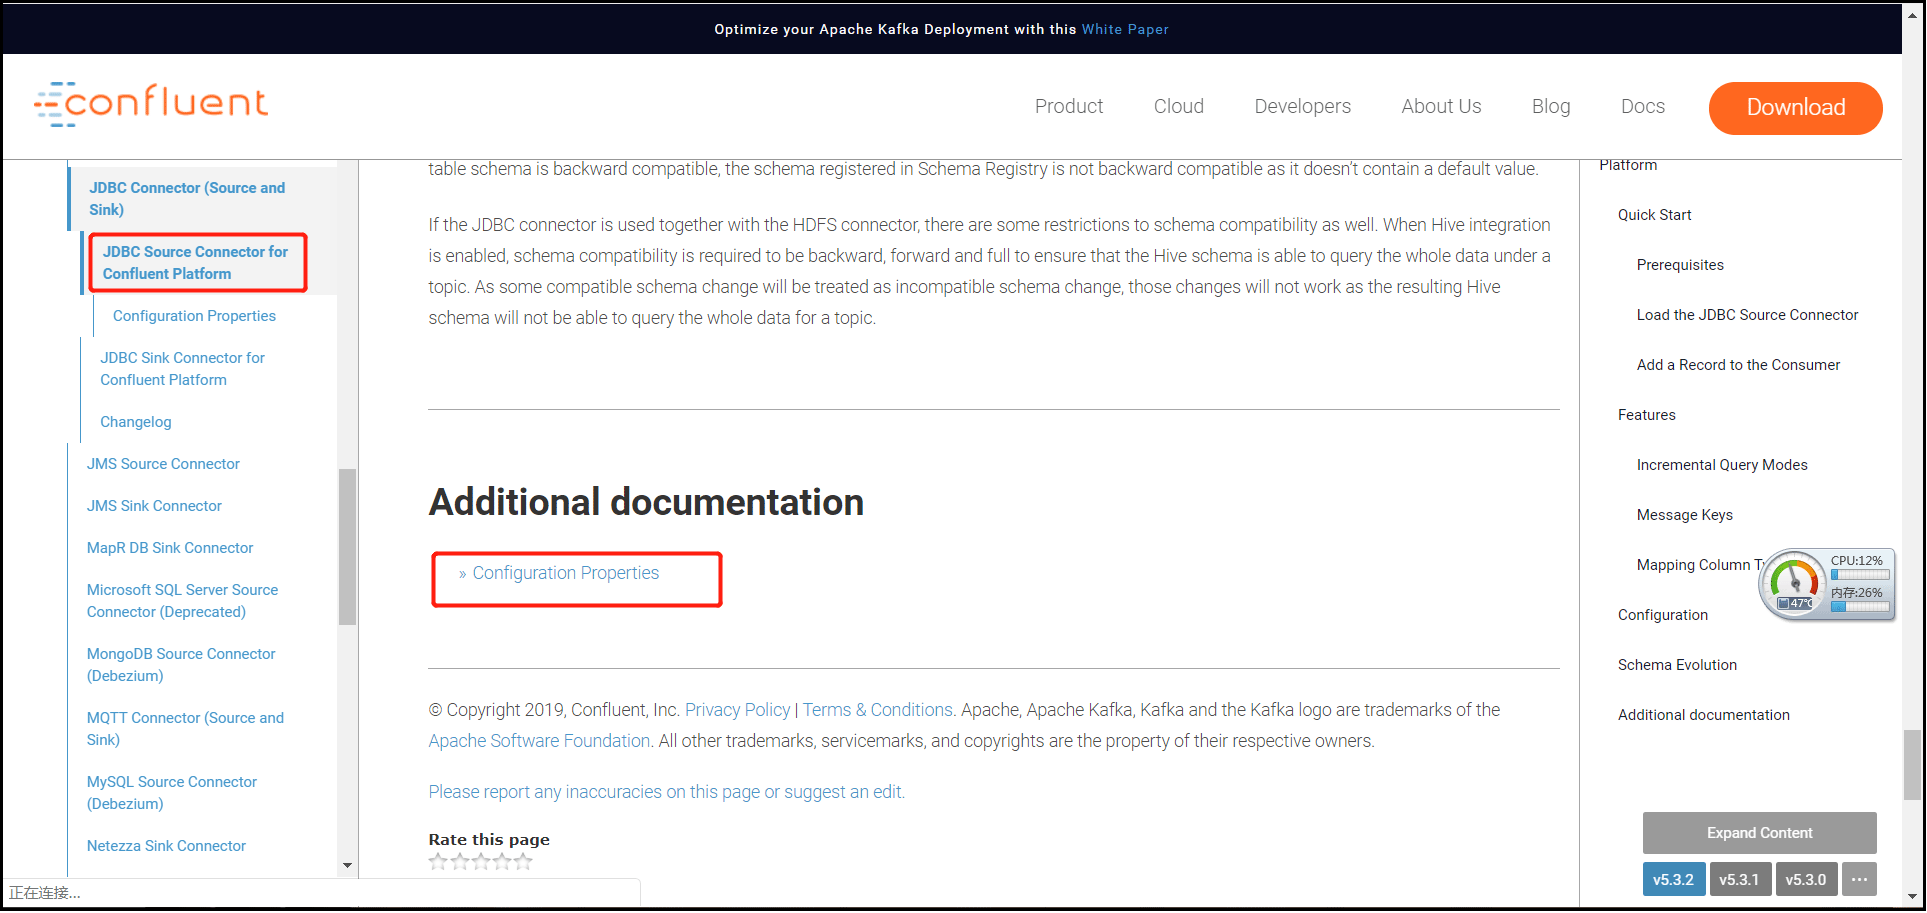Select JDBC Sink Connector for Confluent Platform
1927x913 pixels.
[182, 368]
